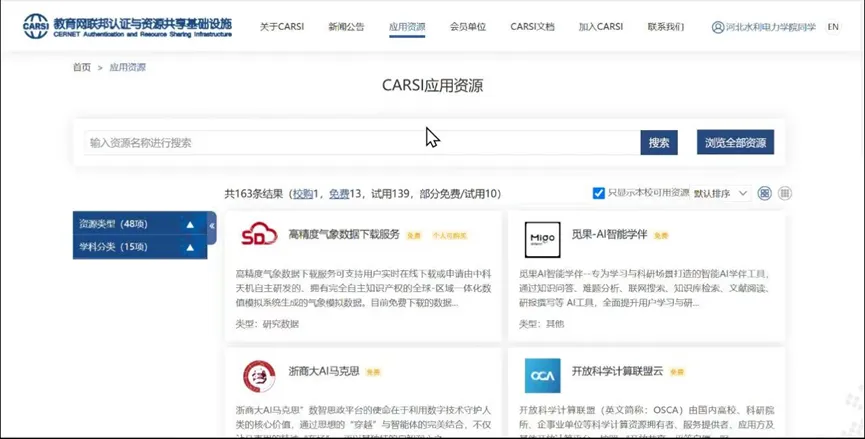Select 应用资源 navigation tab

[407, 26]
